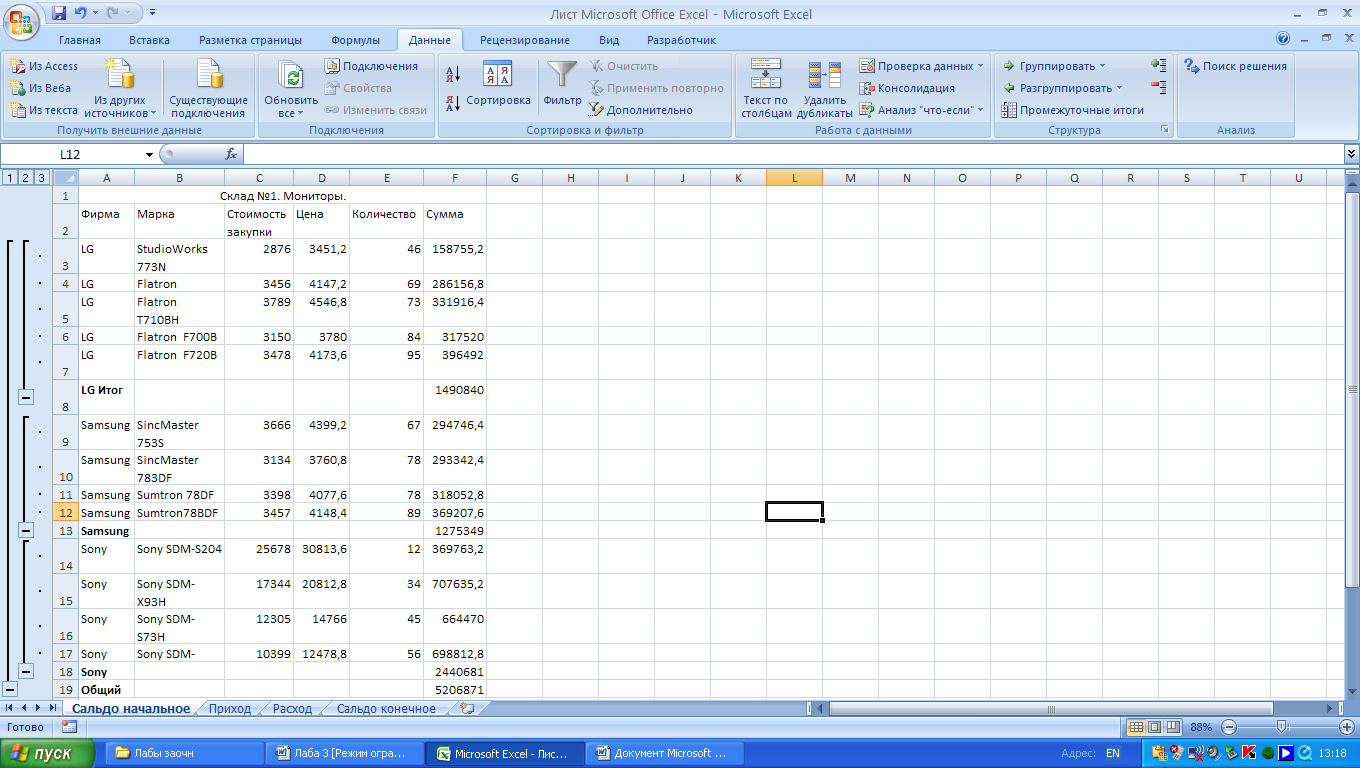The height and width of the screenshot is (768, 1360).
Task: Collapse the Sony subtotal group
Action: 26,672
